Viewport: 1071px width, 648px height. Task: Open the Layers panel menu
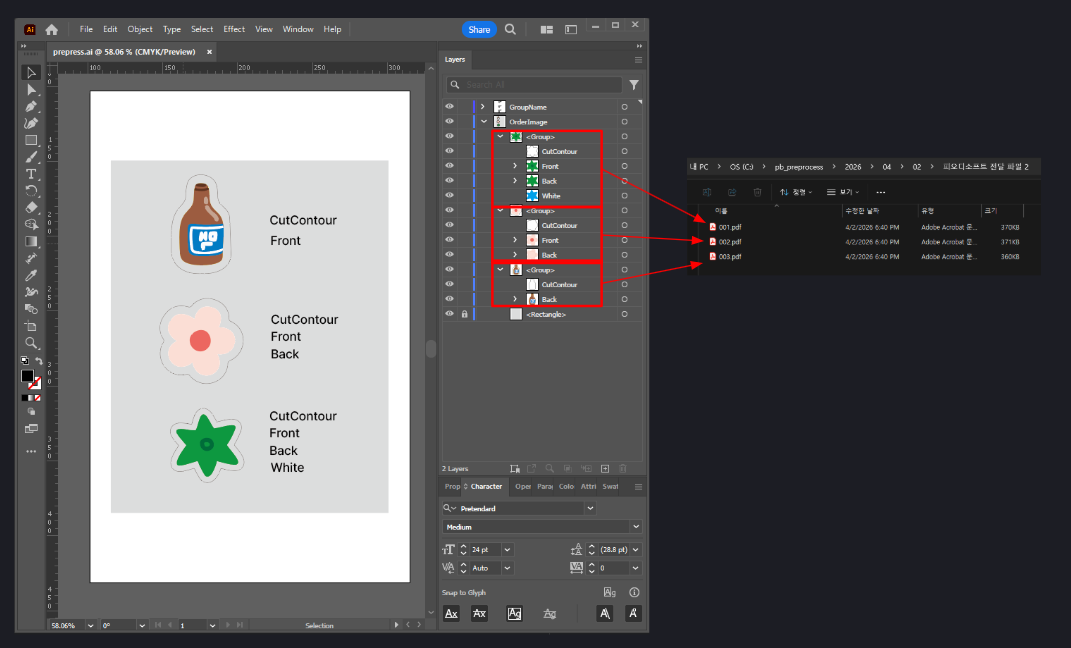[638, 60]
